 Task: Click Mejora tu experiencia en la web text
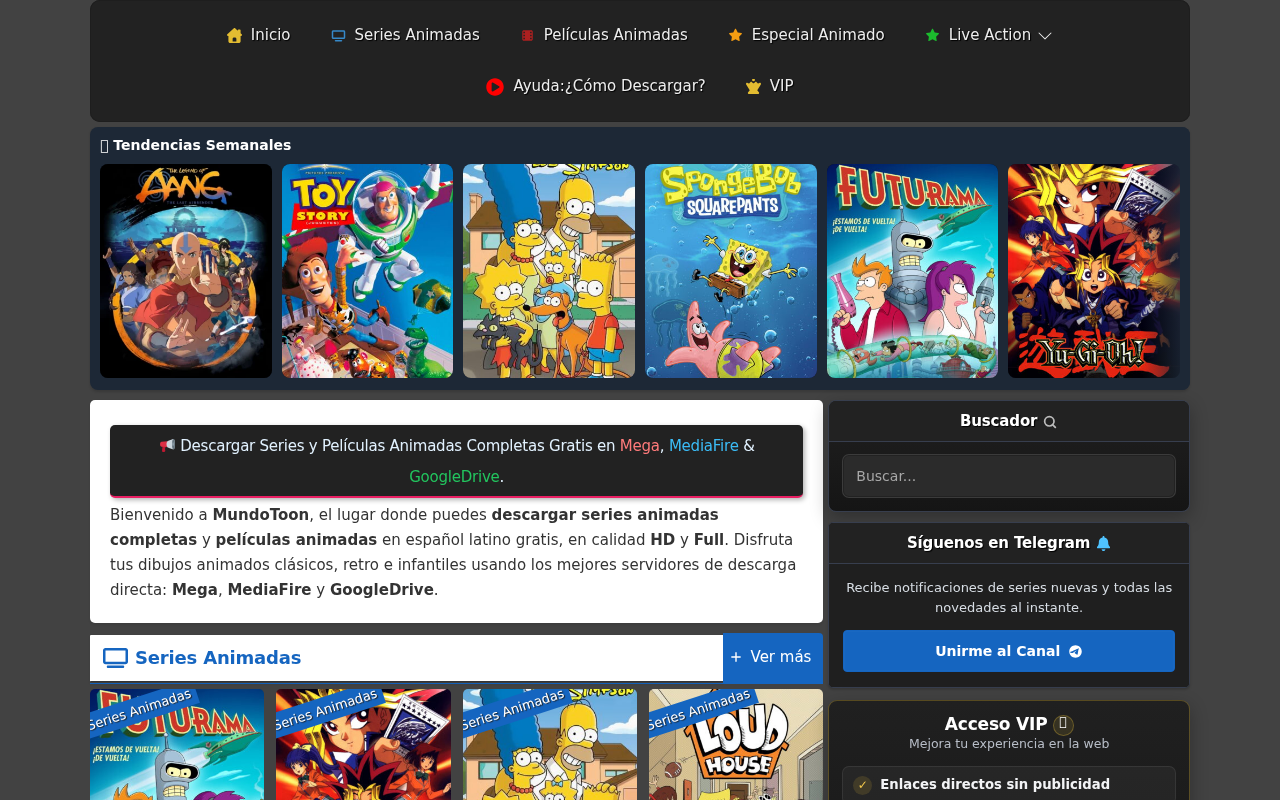point(1009,744)
